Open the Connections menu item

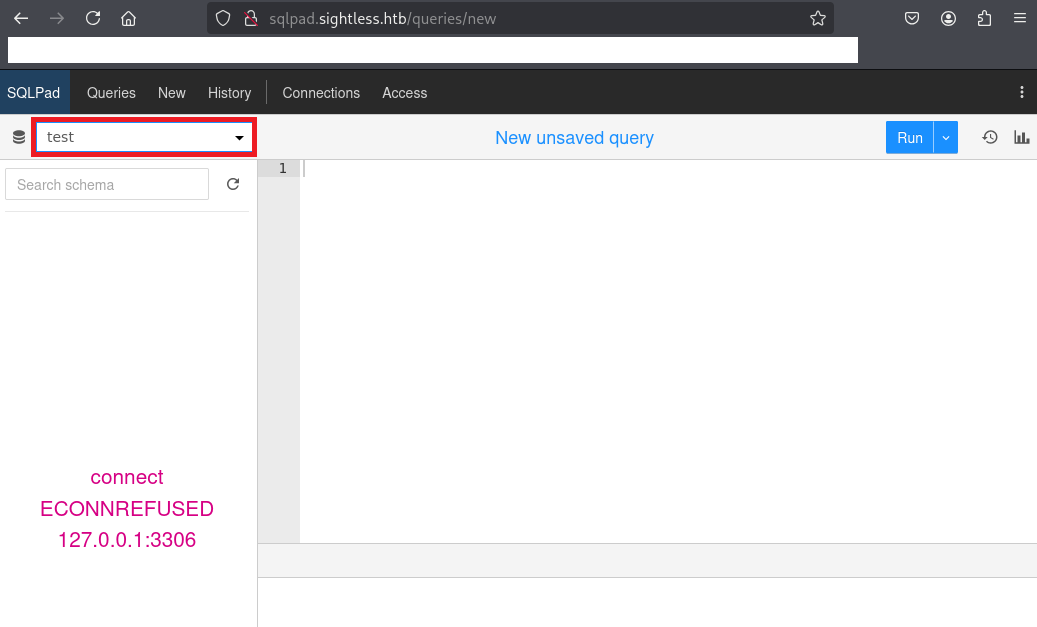321,92
